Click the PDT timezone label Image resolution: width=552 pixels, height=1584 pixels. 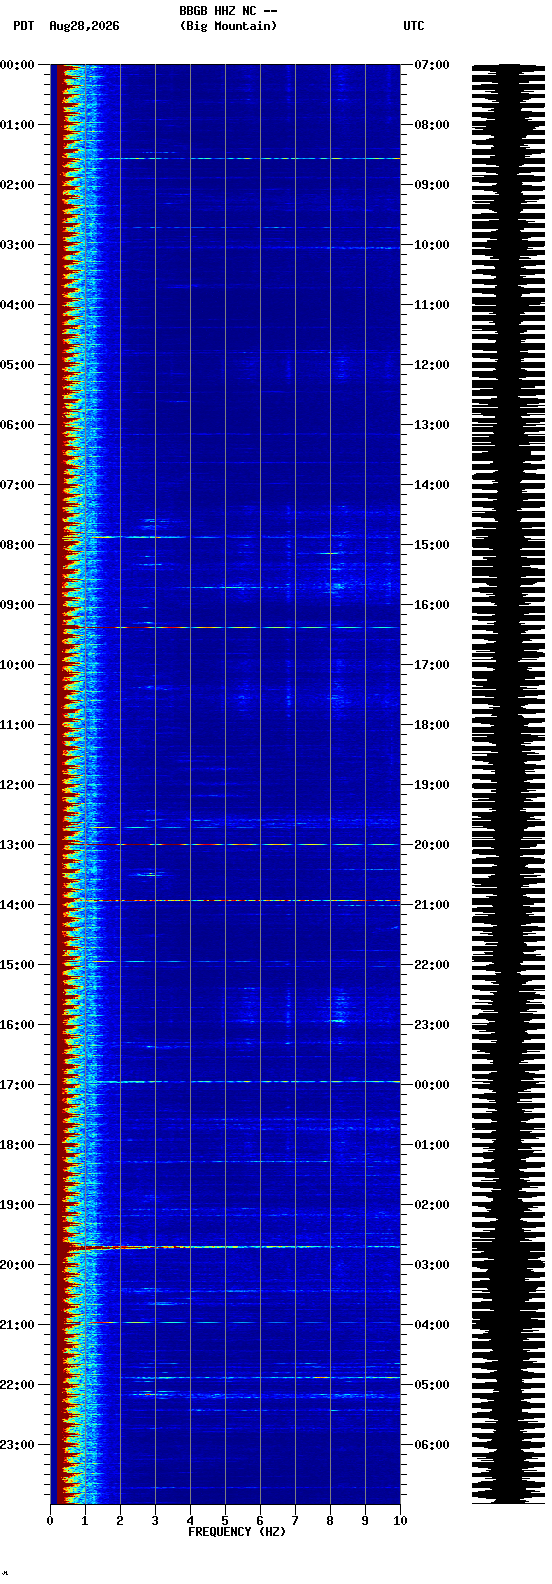point(23,26)
